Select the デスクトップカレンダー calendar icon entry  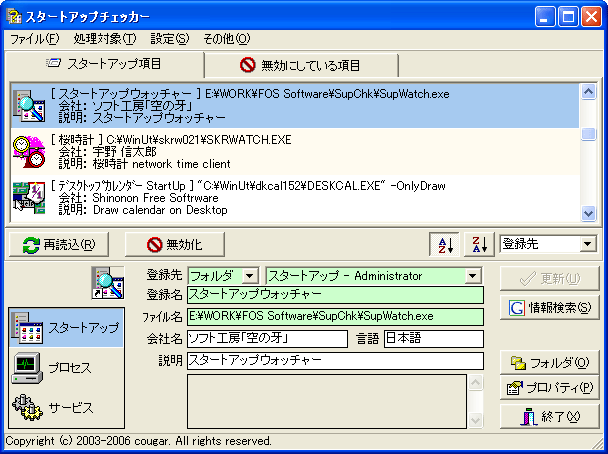pos(29,198)
